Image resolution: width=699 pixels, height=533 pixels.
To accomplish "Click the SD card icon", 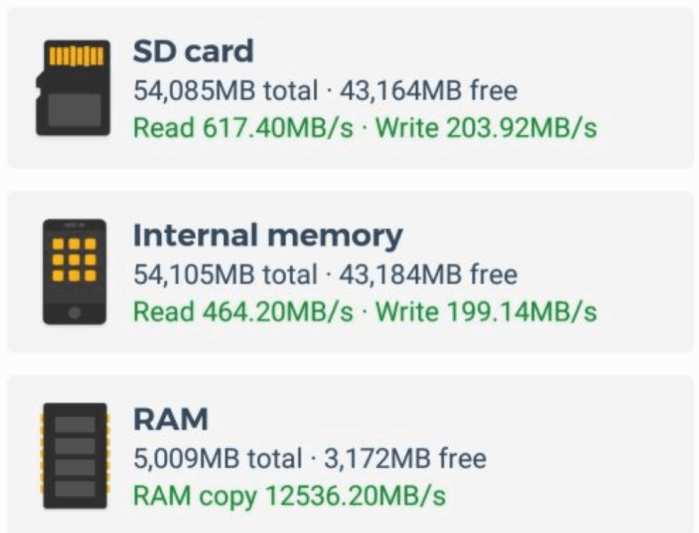I will 74,87.
